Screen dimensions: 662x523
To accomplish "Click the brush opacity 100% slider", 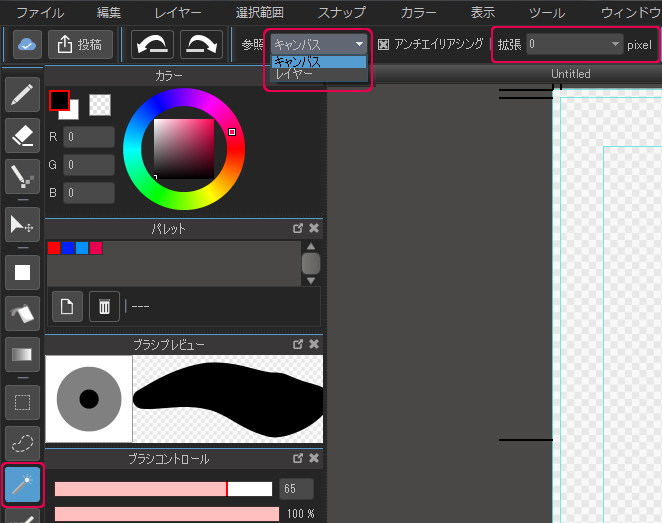I will pyautogui.click(x=167, y=514).
